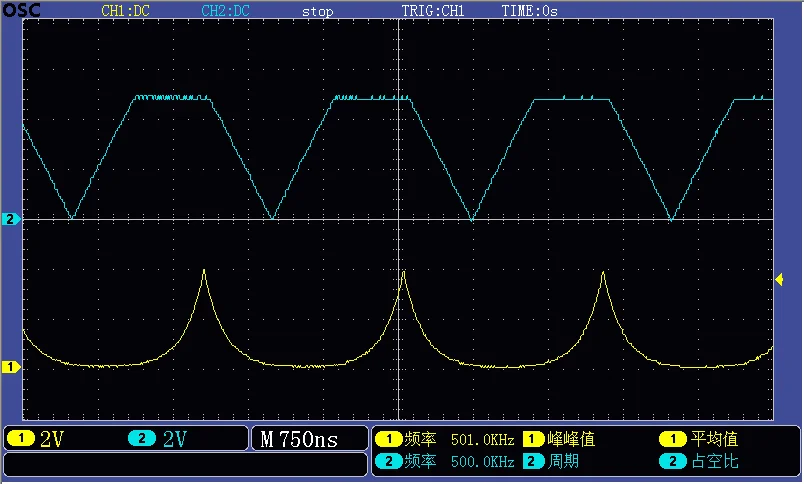Click the M 750ns timebase readout
Screen dimensions: 804x484
(299, 439)
